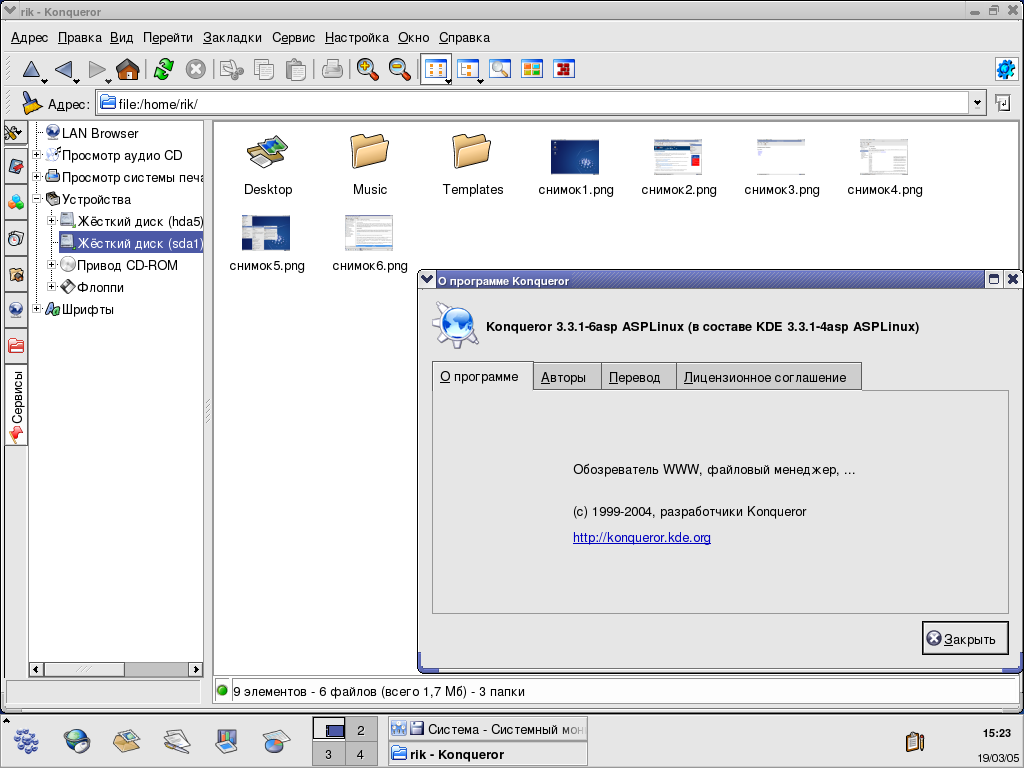1024x768 pixels.
Task: Click the sidebar horizontal scrollbar left arrow
Action: tap(37, 669)
